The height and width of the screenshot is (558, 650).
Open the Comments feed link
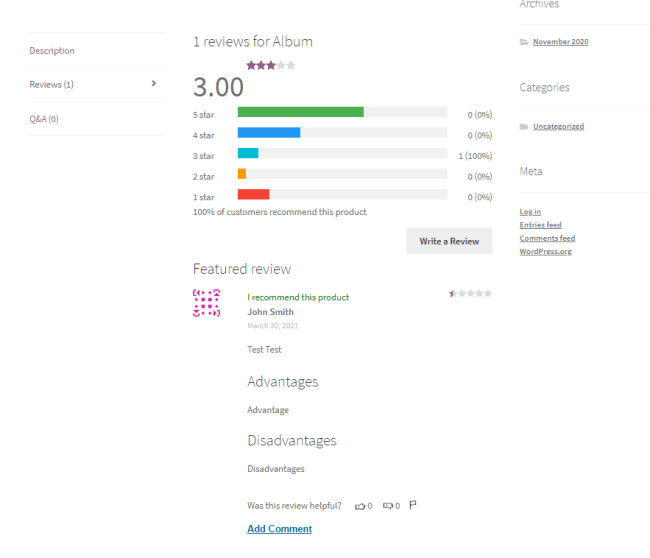547,238
